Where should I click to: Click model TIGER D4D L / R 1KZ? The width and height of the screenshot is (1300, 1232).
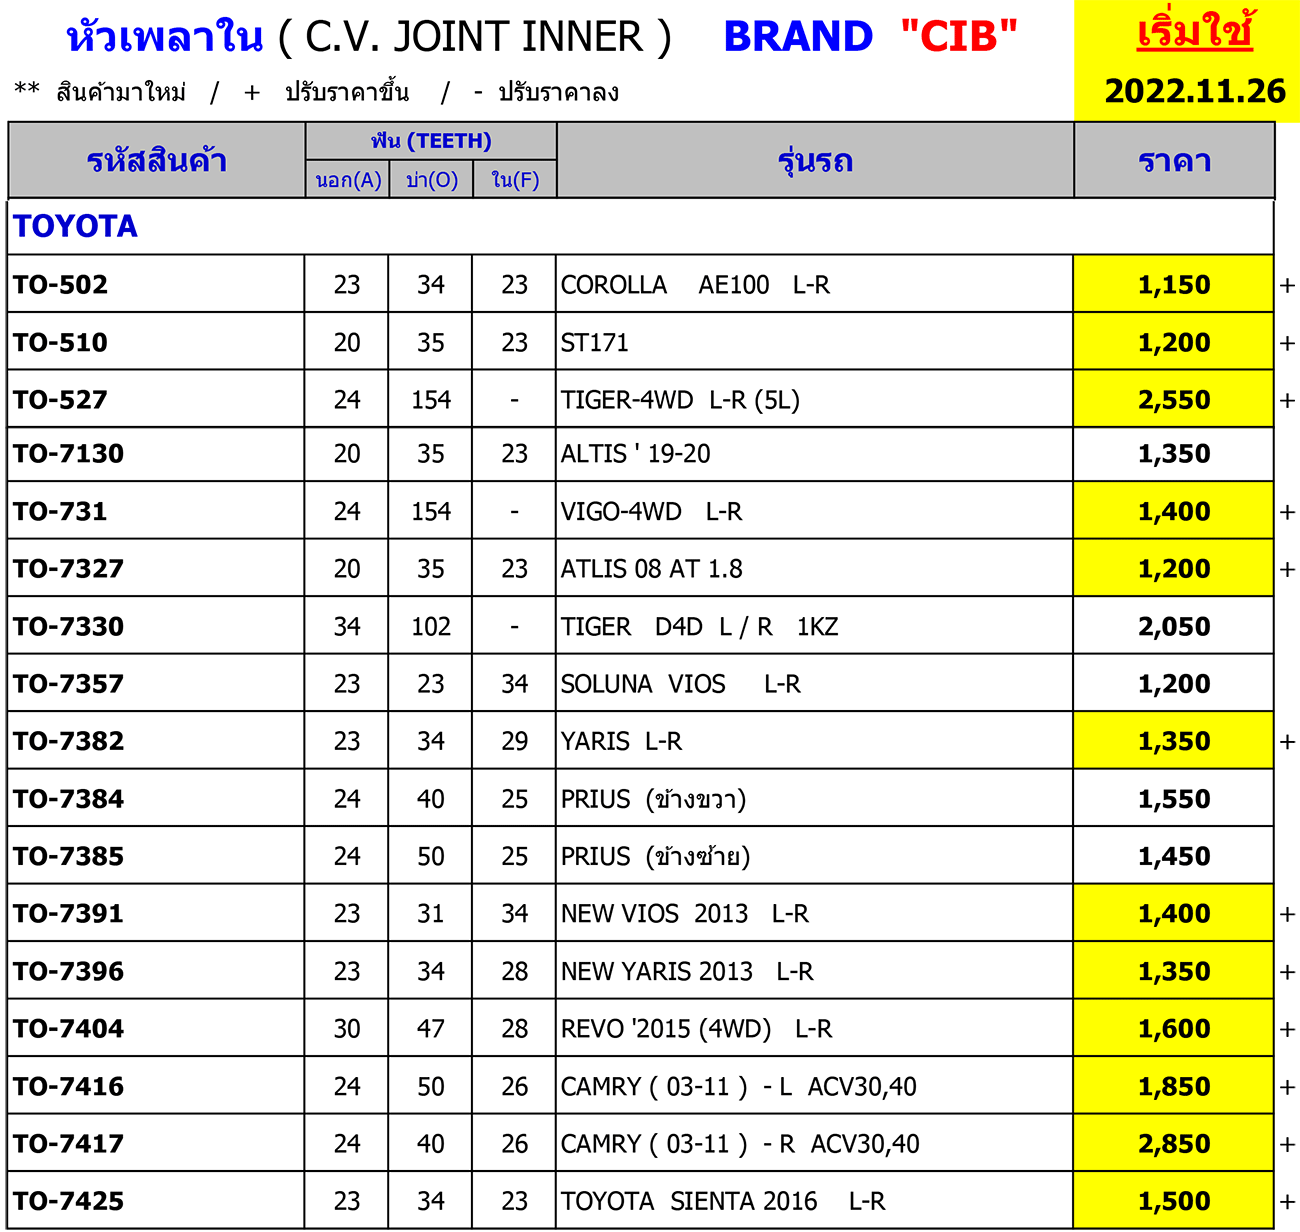click(x=699, y=627)
